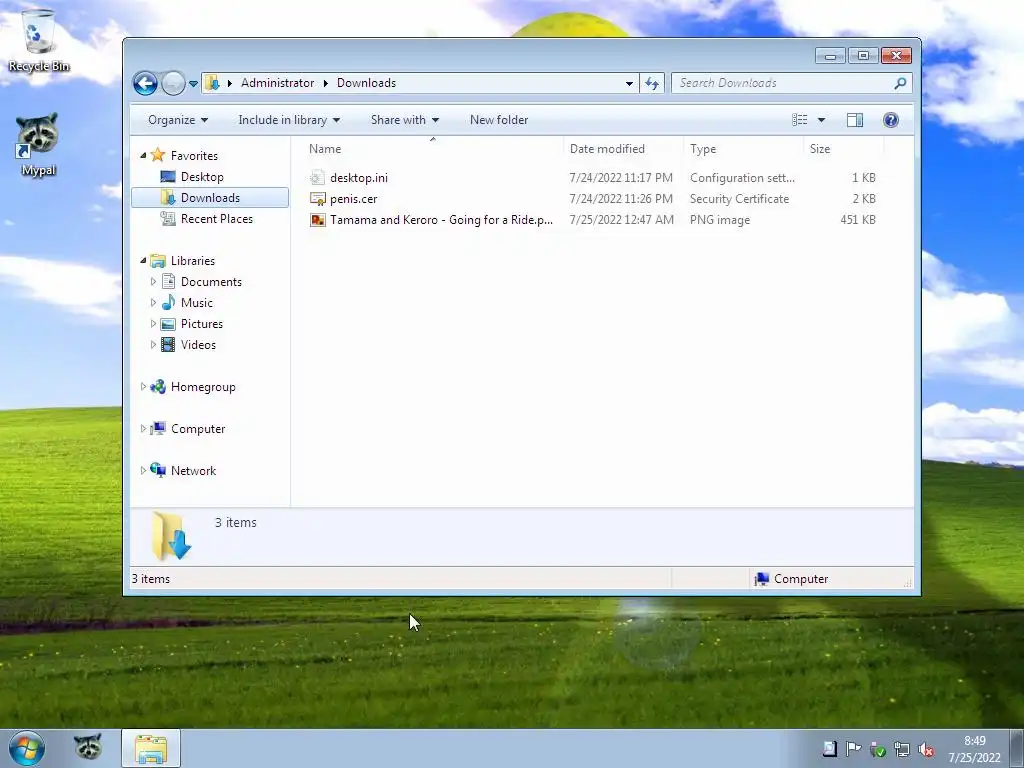Collapse the Favorites group
This screenshot has height=768, width=1024.
tap(143, 155)
